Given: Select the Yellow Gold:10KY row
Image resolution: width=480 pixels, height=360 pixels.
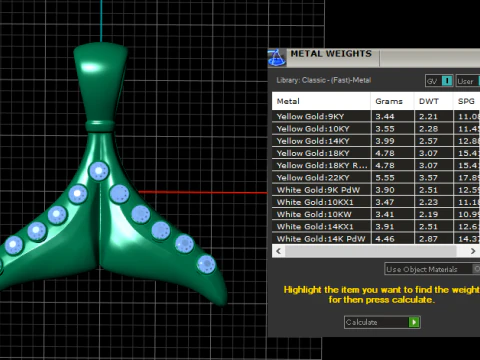Looking at the screenshot, I should 376,129.
